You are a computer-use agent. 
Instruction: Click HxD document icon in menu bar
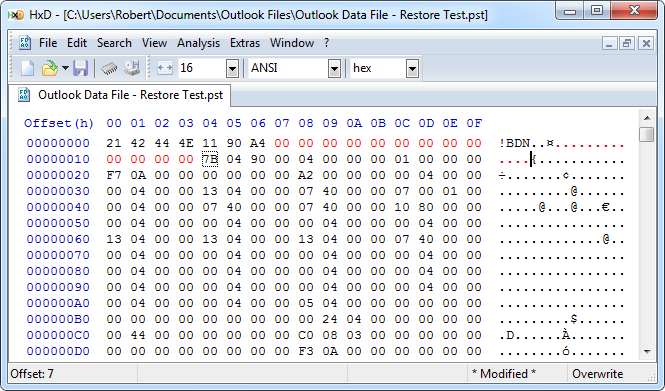click(x=25, y=43)
